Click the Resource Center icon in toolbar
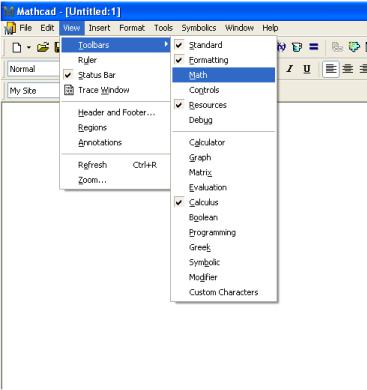This screenshot has width=367, height=390. click(354, 47)
